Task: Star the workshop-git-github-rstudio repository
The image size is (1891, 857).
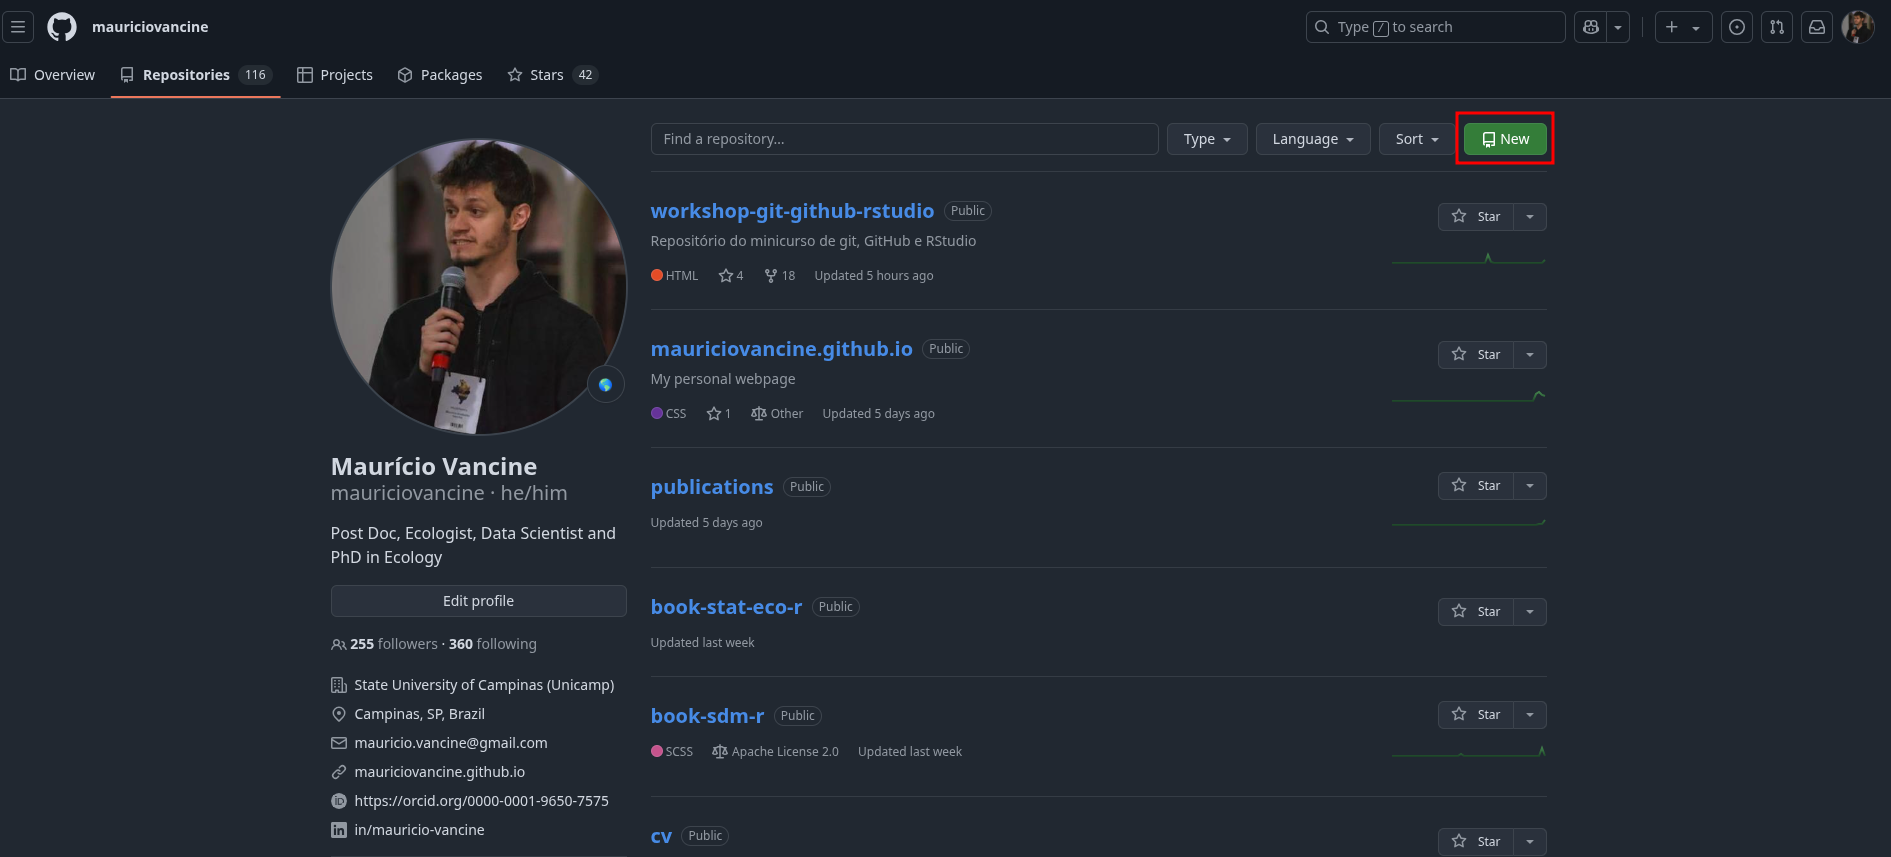Action: [x=1476, y=217]
